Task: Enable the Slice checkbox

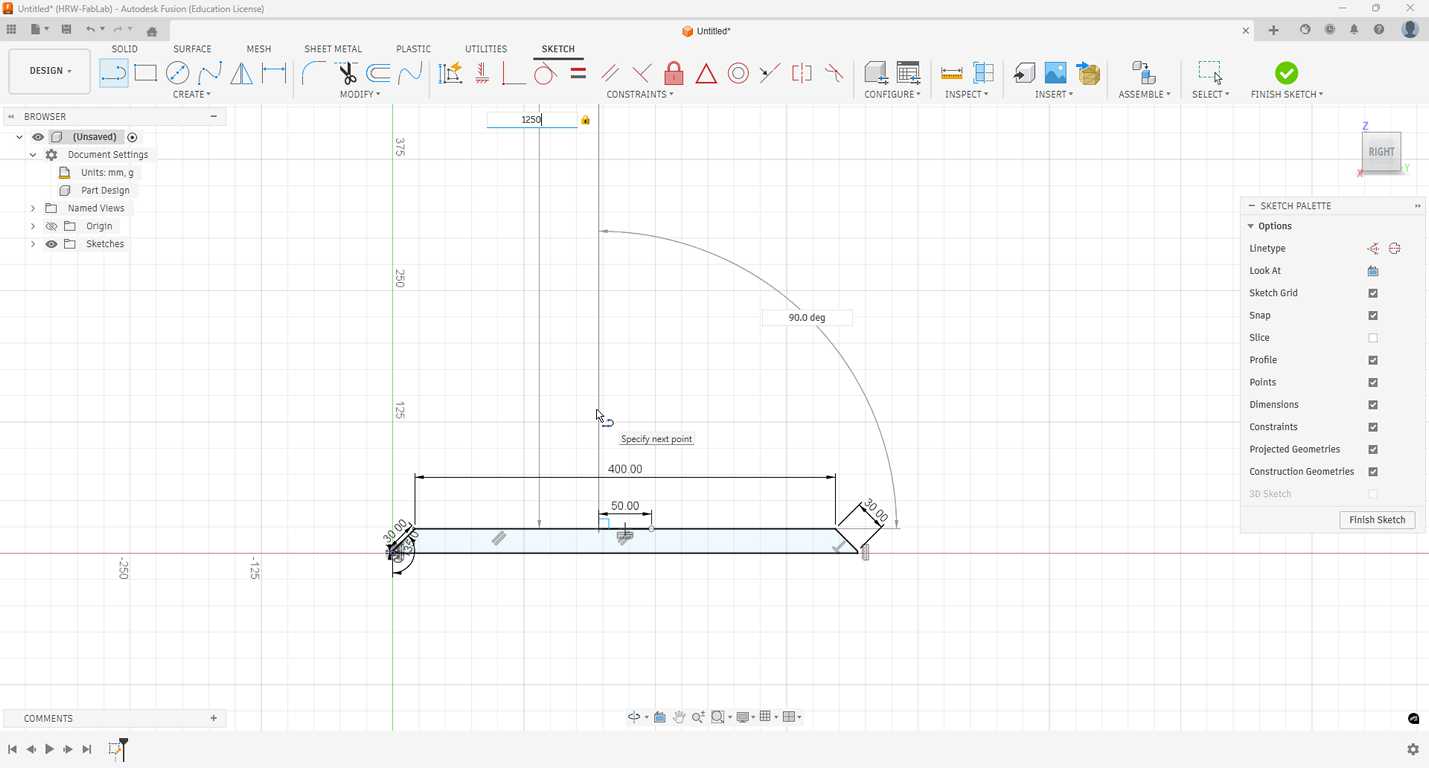Action: click(1373, 338)
